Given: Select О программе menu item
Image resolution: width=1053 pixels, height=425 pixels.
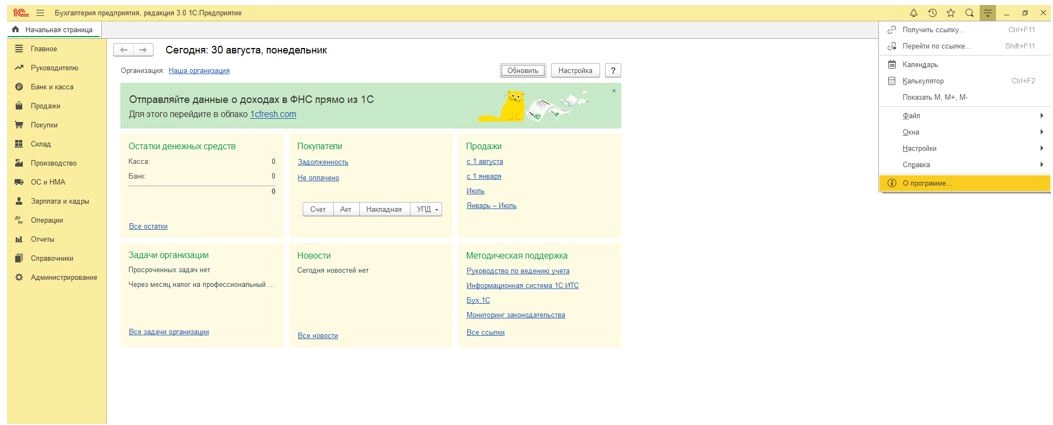Looking at the screenshot, I should click(964, 183).
